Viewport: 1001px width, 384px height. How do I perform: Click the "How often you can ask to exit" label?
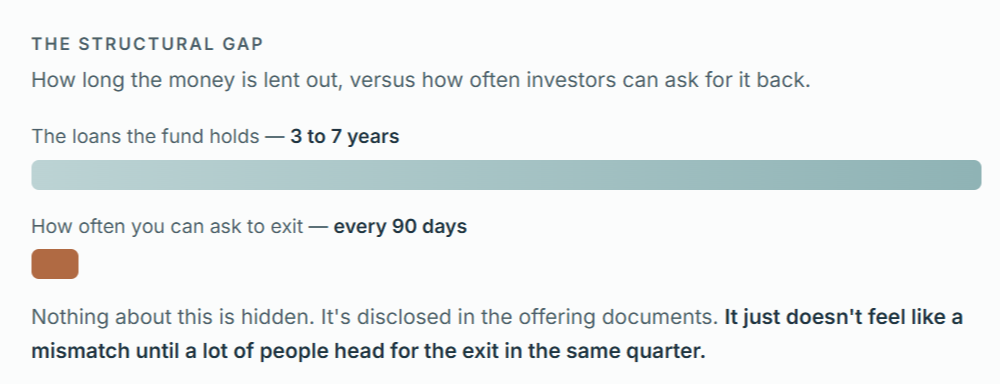tap(167, 226)
